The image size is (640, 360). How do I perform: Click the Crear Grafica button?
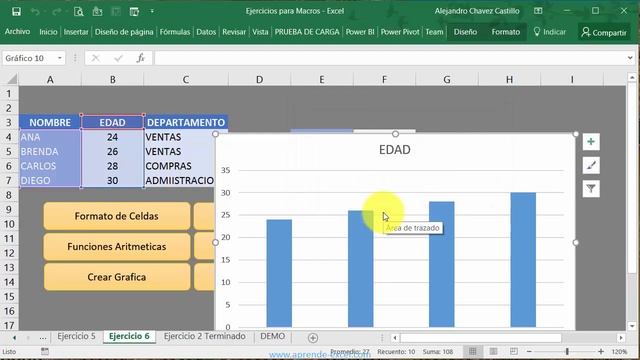pos(117,277)
